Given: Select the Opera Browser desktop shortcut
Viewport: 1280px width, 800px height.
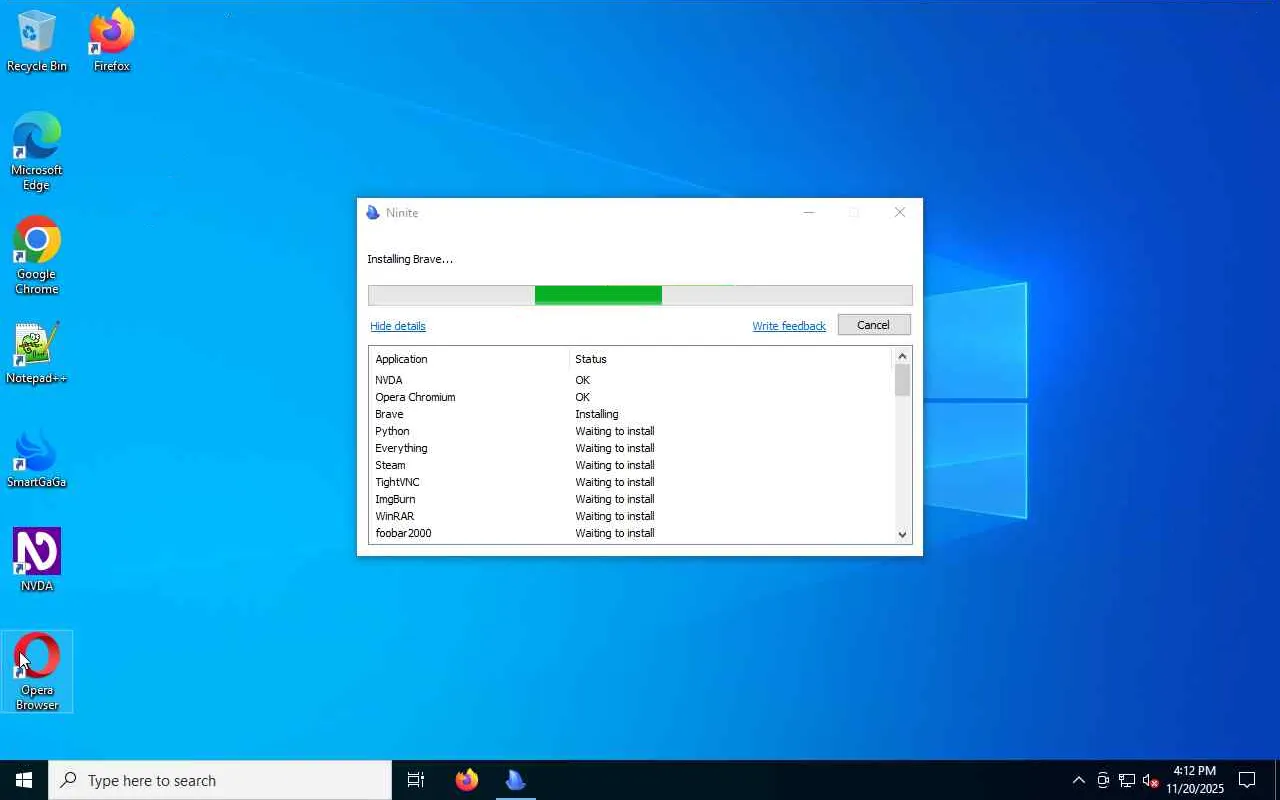Looking at the screenshot, I should click(x=37, y=672).
